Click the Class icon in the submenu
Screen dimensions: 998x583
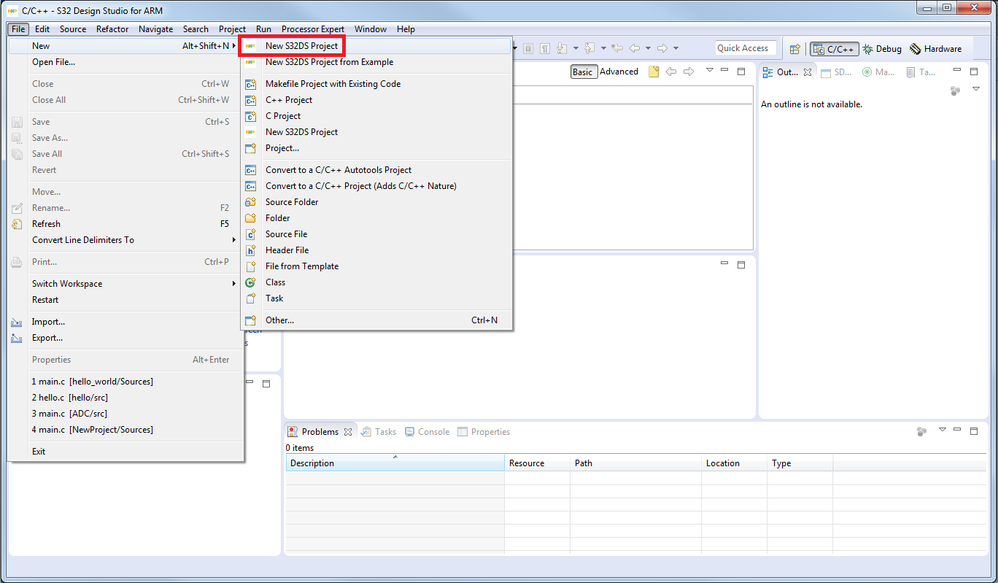tap(251, 282)
